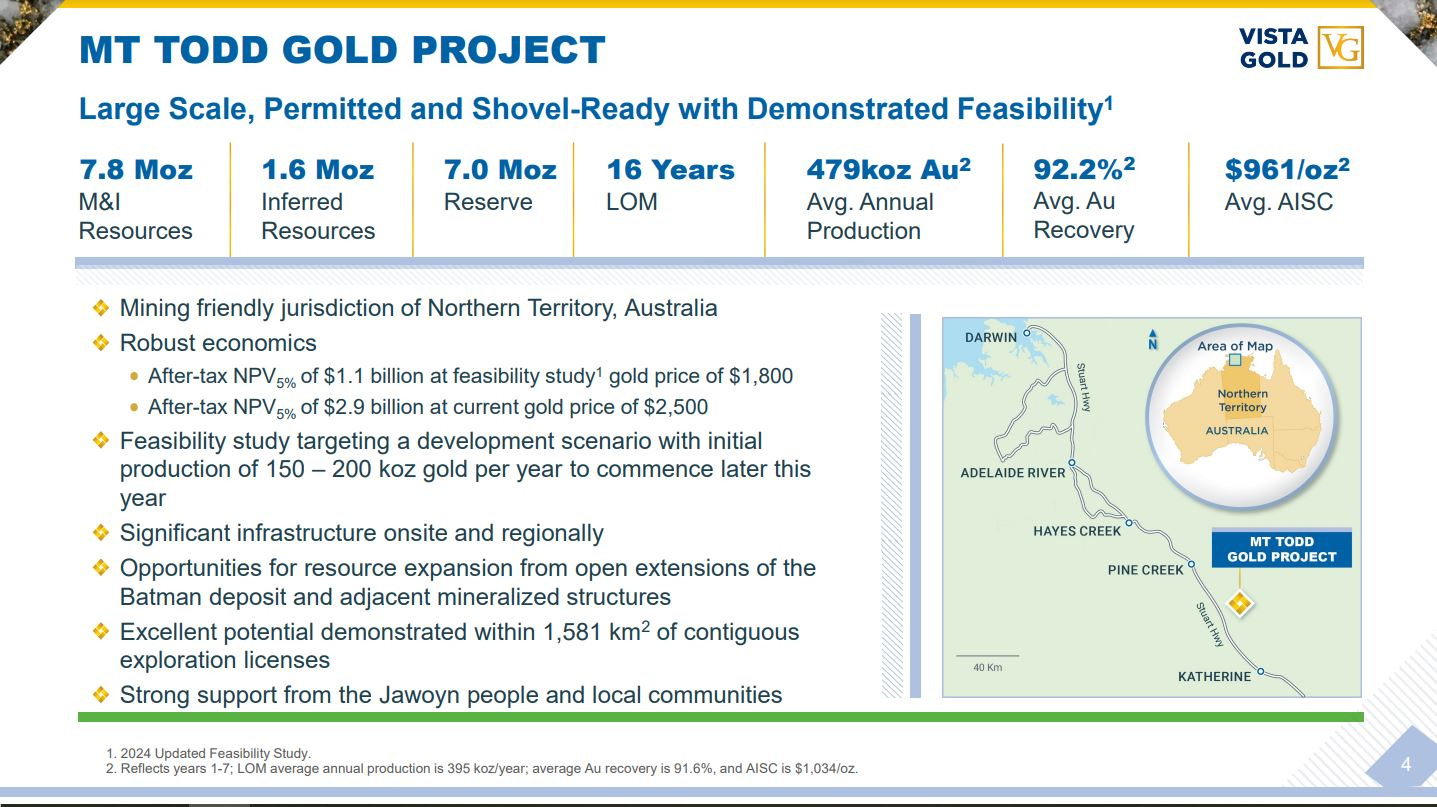
Task: Click the Large Scale, Permitted and Shovel-Ready subtitle
Action: (596, 108)
